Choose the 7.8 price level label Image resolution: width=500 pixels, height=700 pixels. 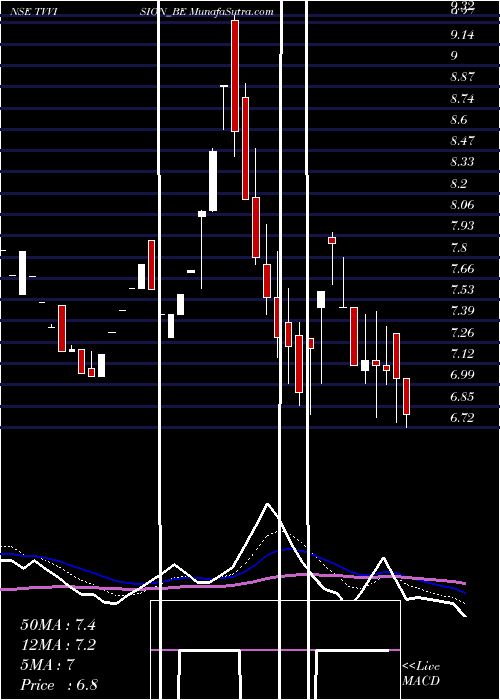(x=459, y=247)
